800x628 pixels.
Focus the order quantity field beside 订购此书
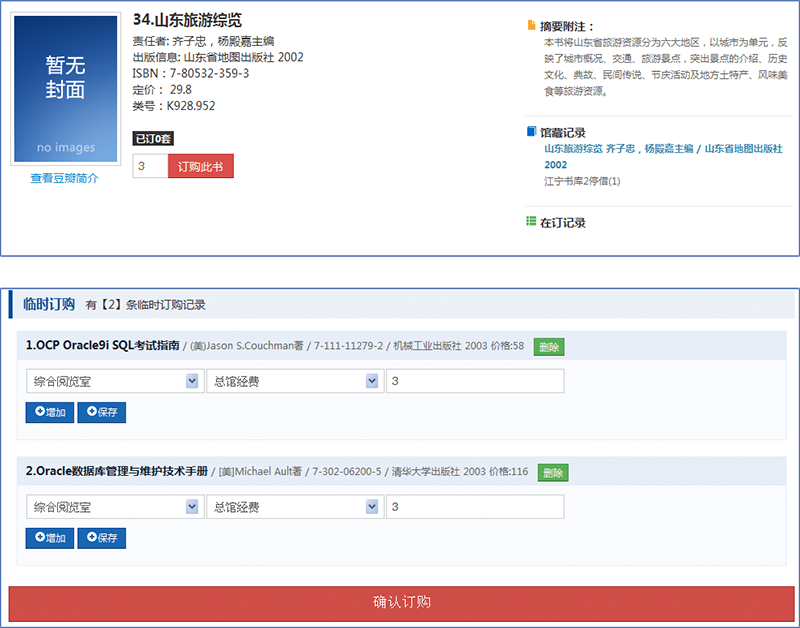point(150,166)
